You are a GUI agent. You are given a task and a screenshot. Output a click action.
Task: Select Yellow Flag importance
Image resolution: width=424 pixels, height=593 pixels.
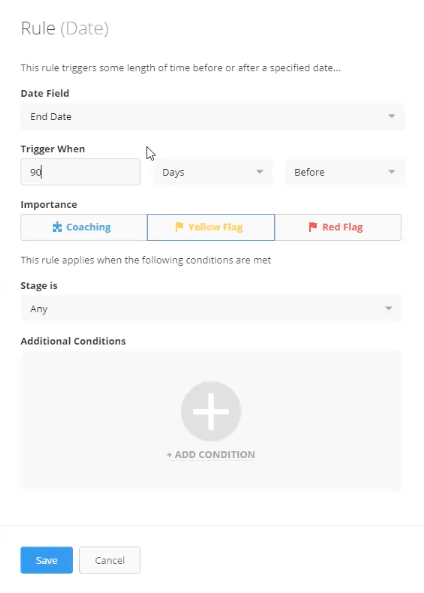(211, 227)
